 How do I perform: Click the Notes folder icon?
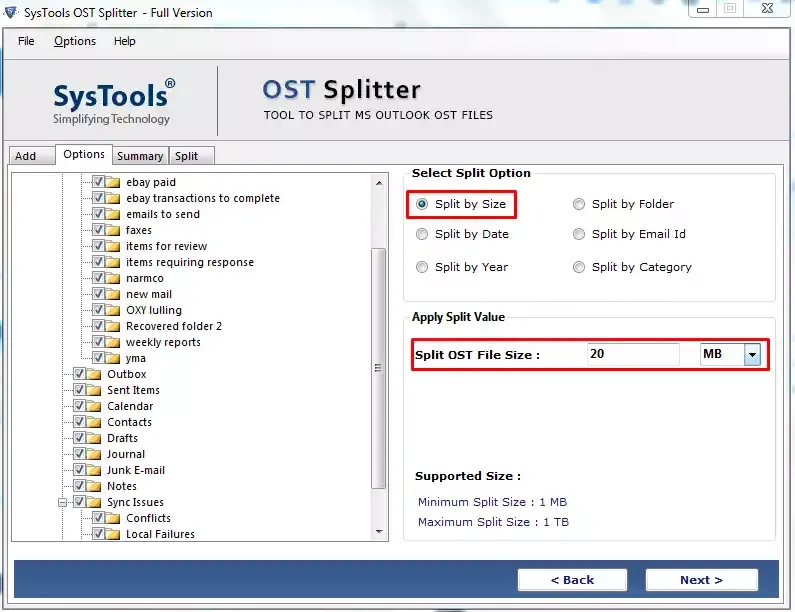pos(94,486)
